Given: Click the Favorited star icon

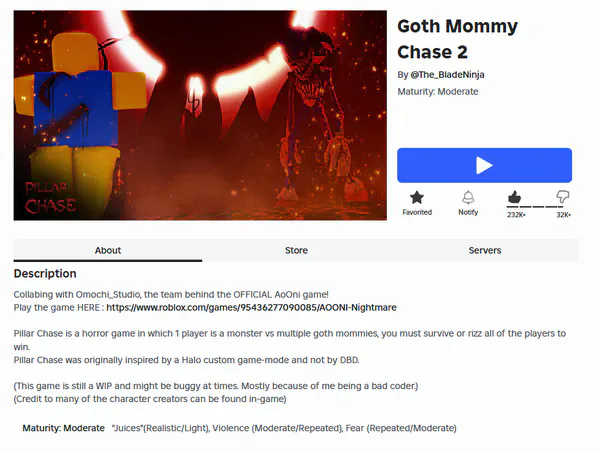Looking at the screenshot, I should click(417, 197).
